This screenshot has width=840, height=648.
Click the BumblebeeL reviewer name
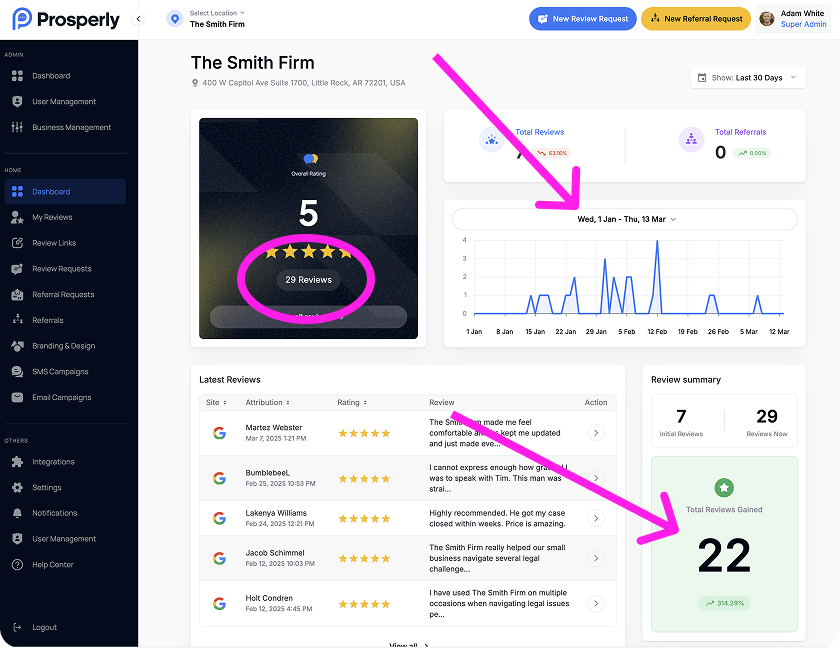click(x=267, y=472)
